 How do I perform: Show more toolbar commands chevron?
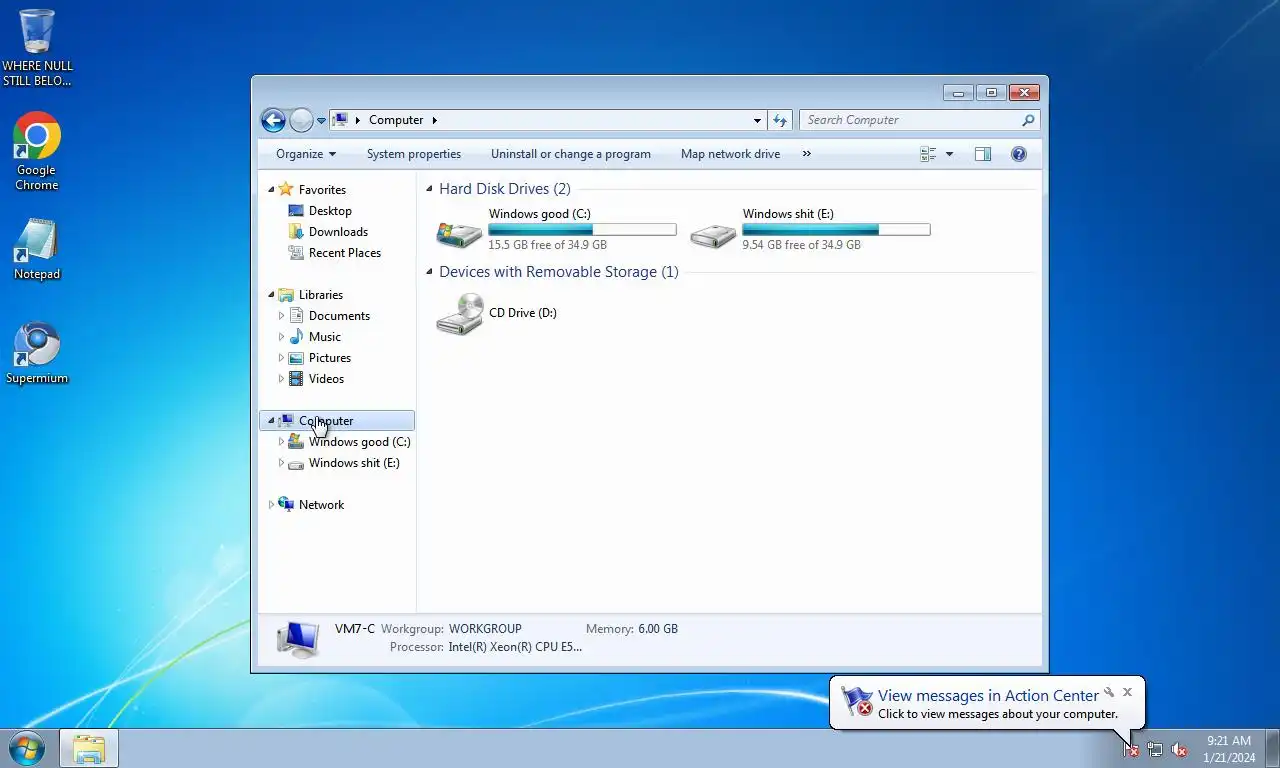(807, 154)
